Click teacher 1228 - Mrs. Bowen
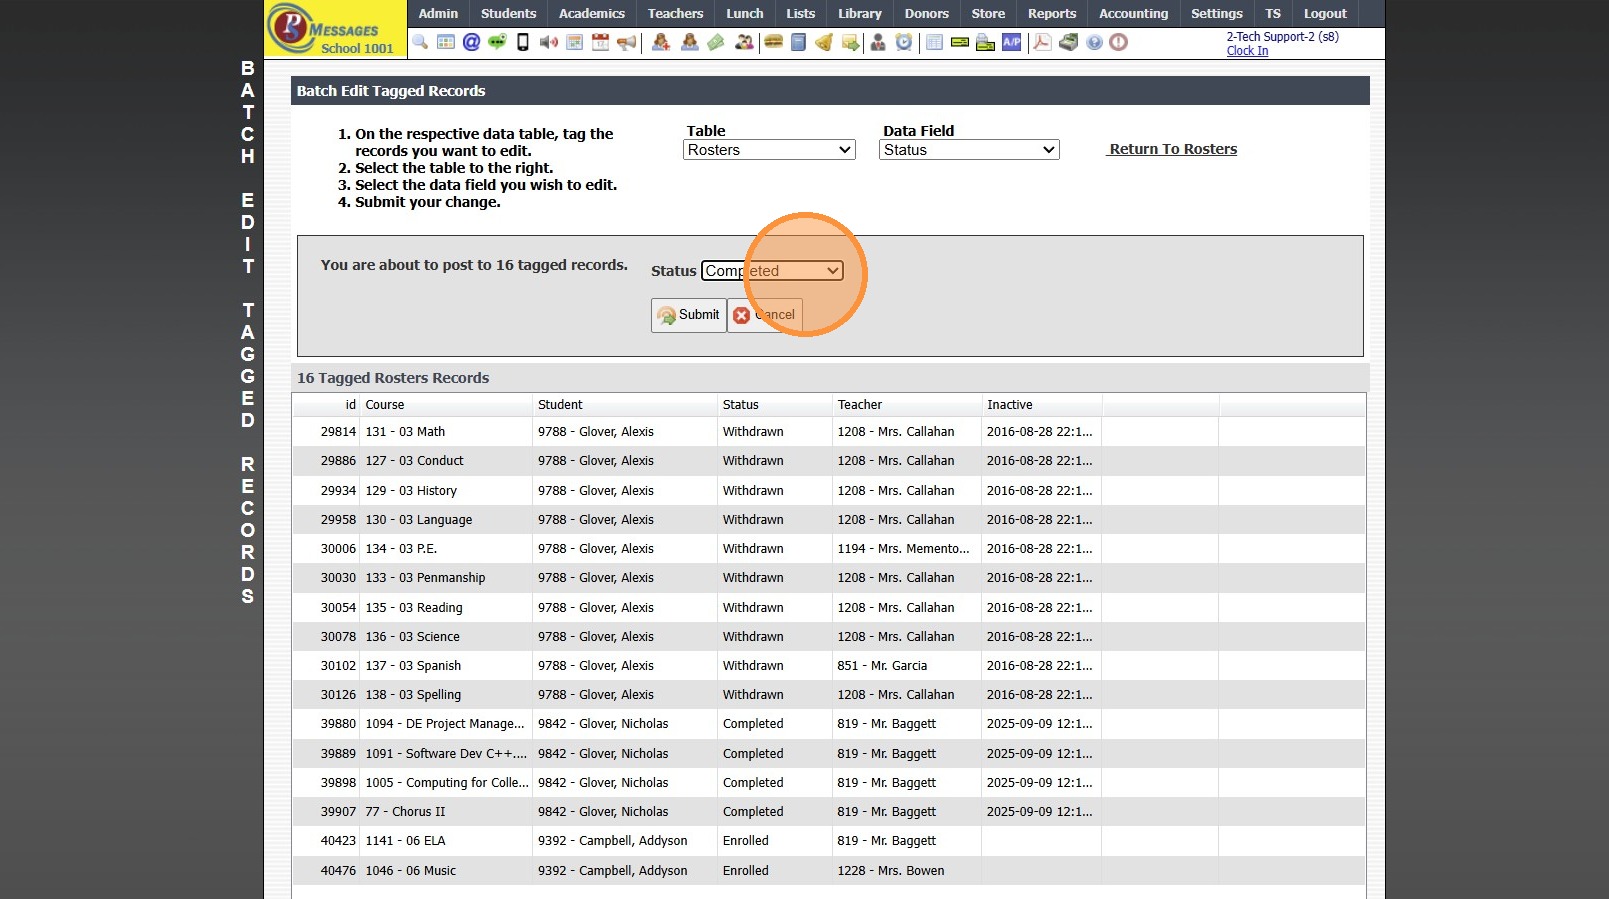 coord(891,871)
